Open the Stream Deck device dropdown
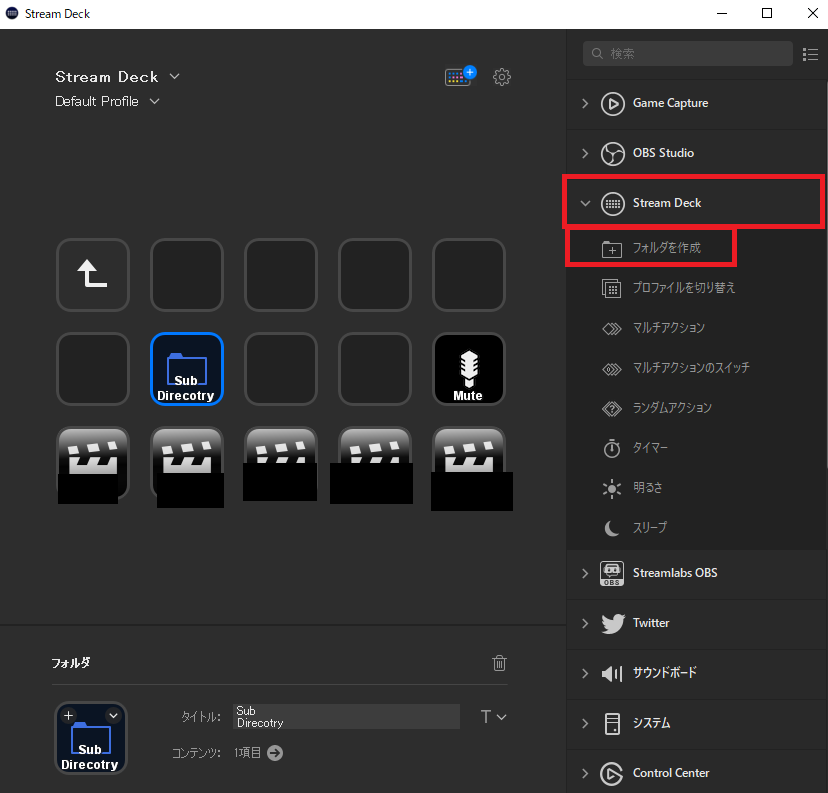The image size is (828, 793). coord(174,77)
